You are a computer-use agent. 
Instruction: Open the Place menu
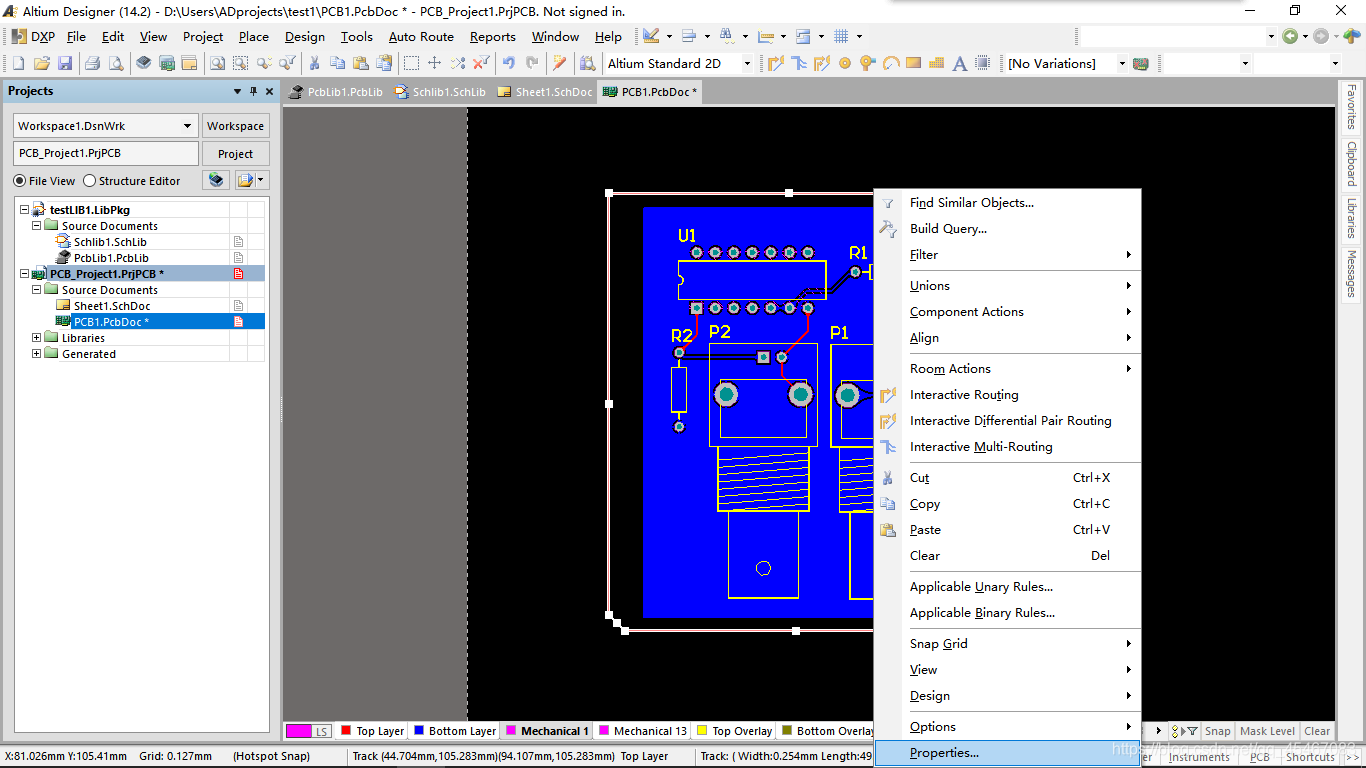click(x=254, y=37)
